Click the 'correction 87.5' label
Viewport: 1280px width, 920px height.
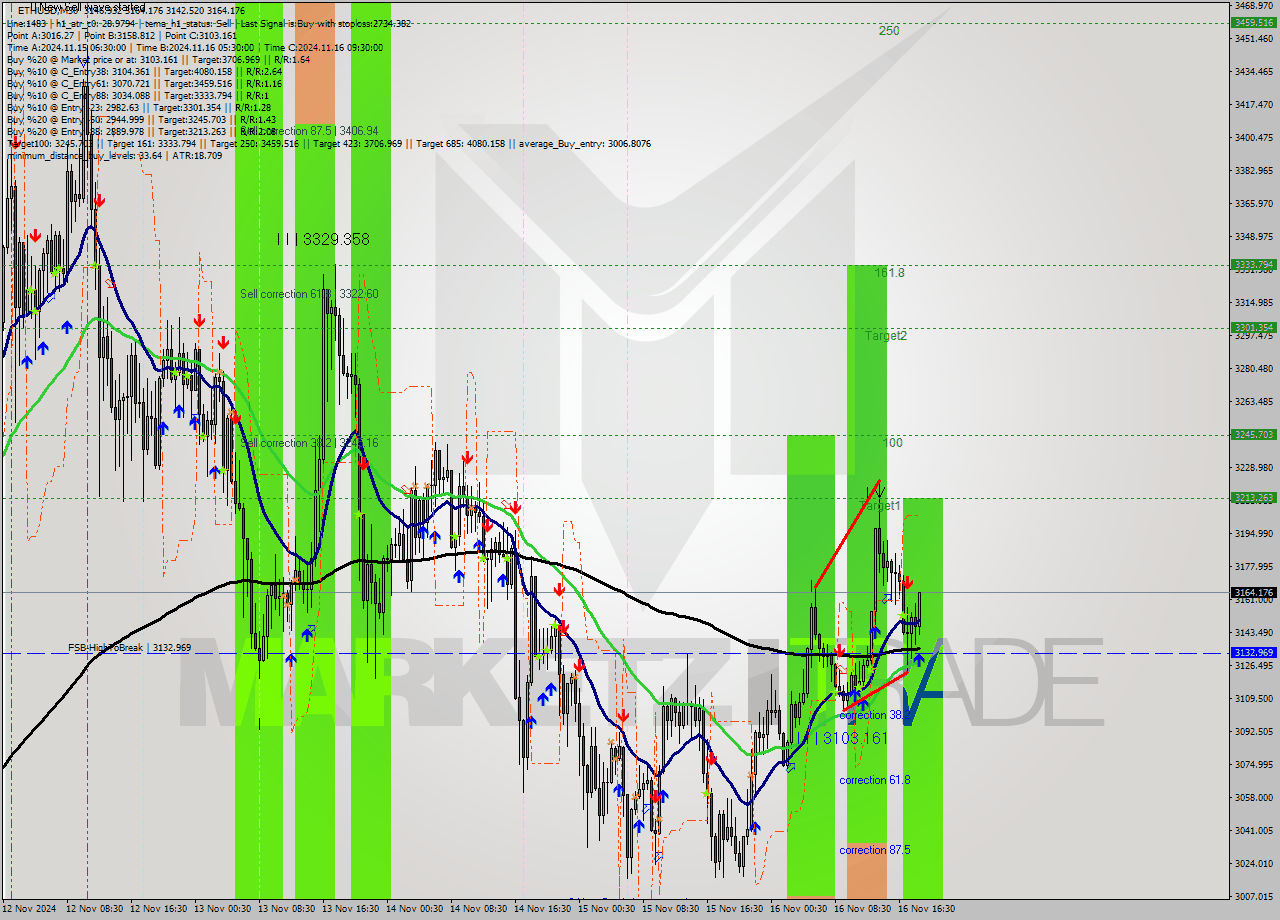(x=875, y=850)
